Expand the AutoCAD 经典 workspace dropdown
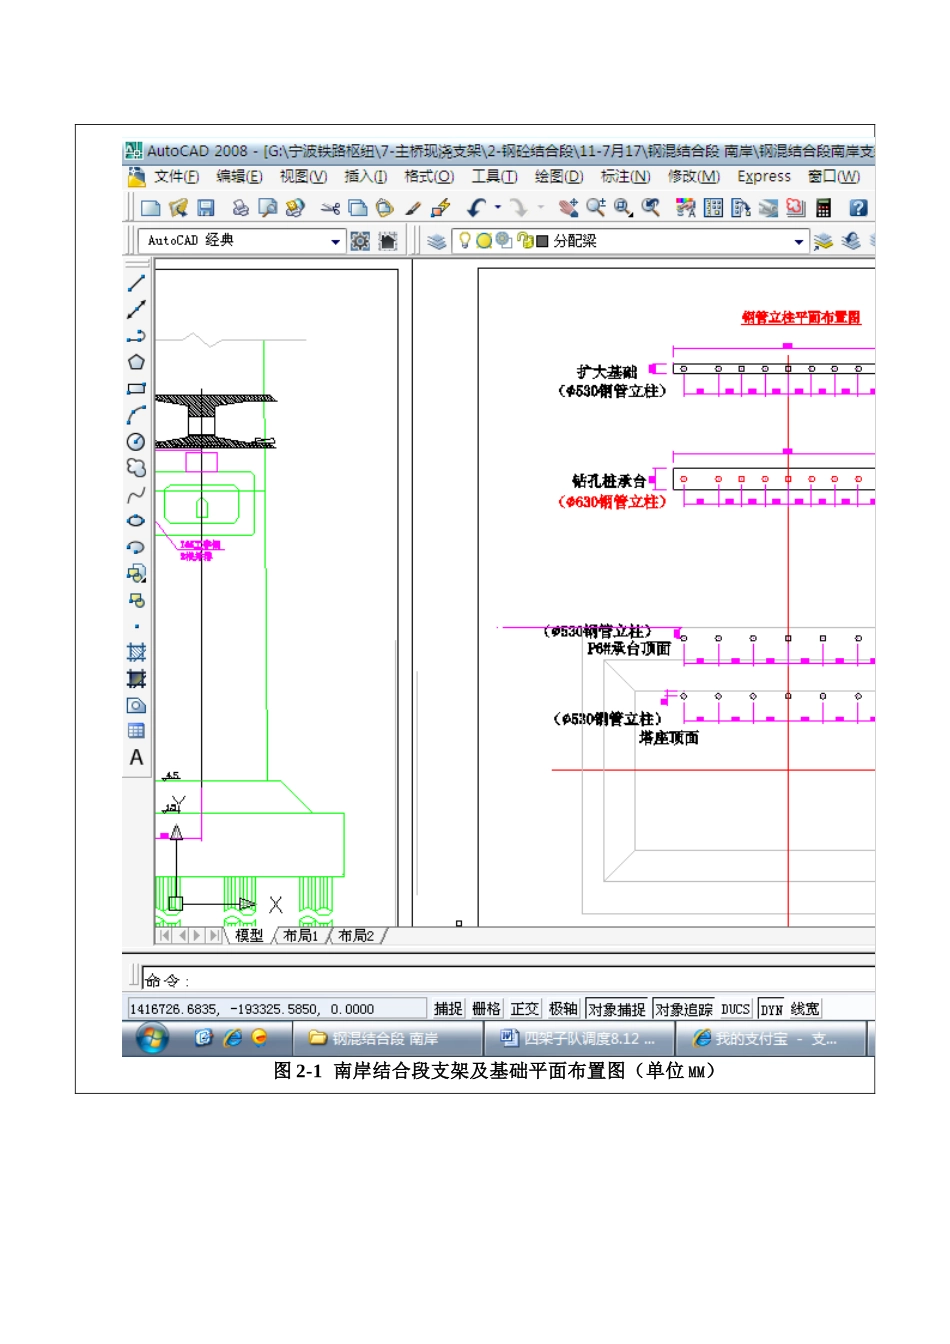Viewport: 950px width, 1344px height. (336, 241)
